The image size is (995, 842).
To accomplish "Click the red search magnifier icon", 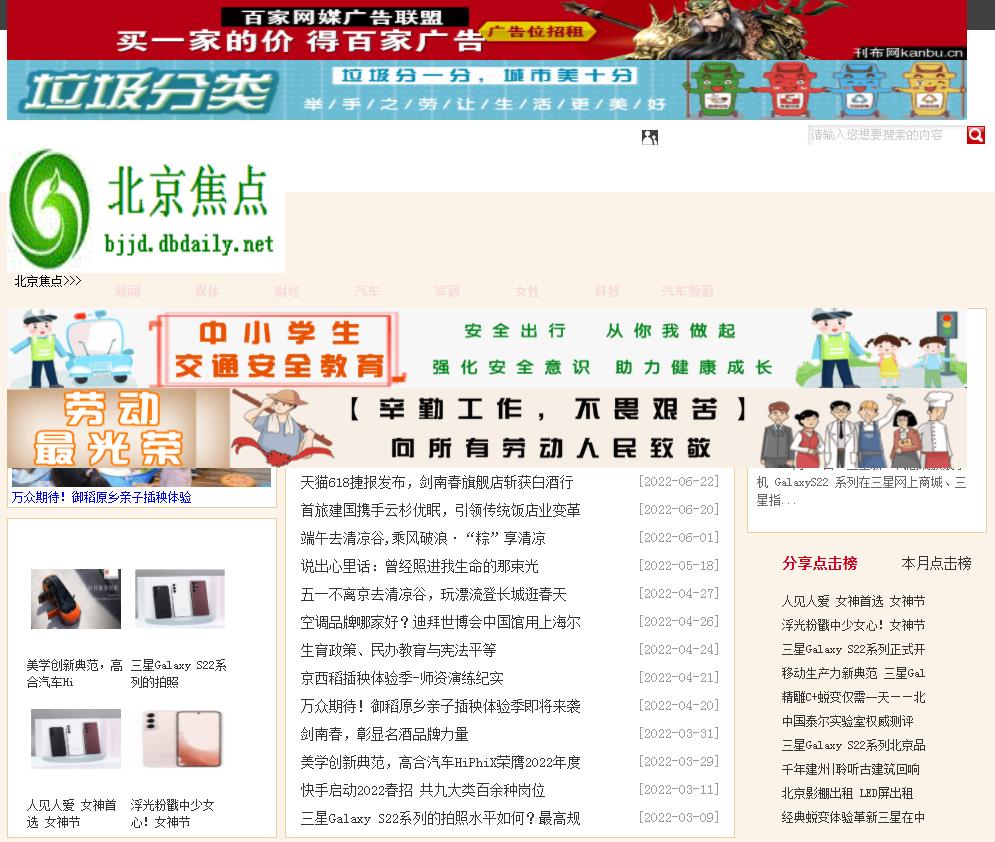I will pyautogui.click(x=975, y=135).
